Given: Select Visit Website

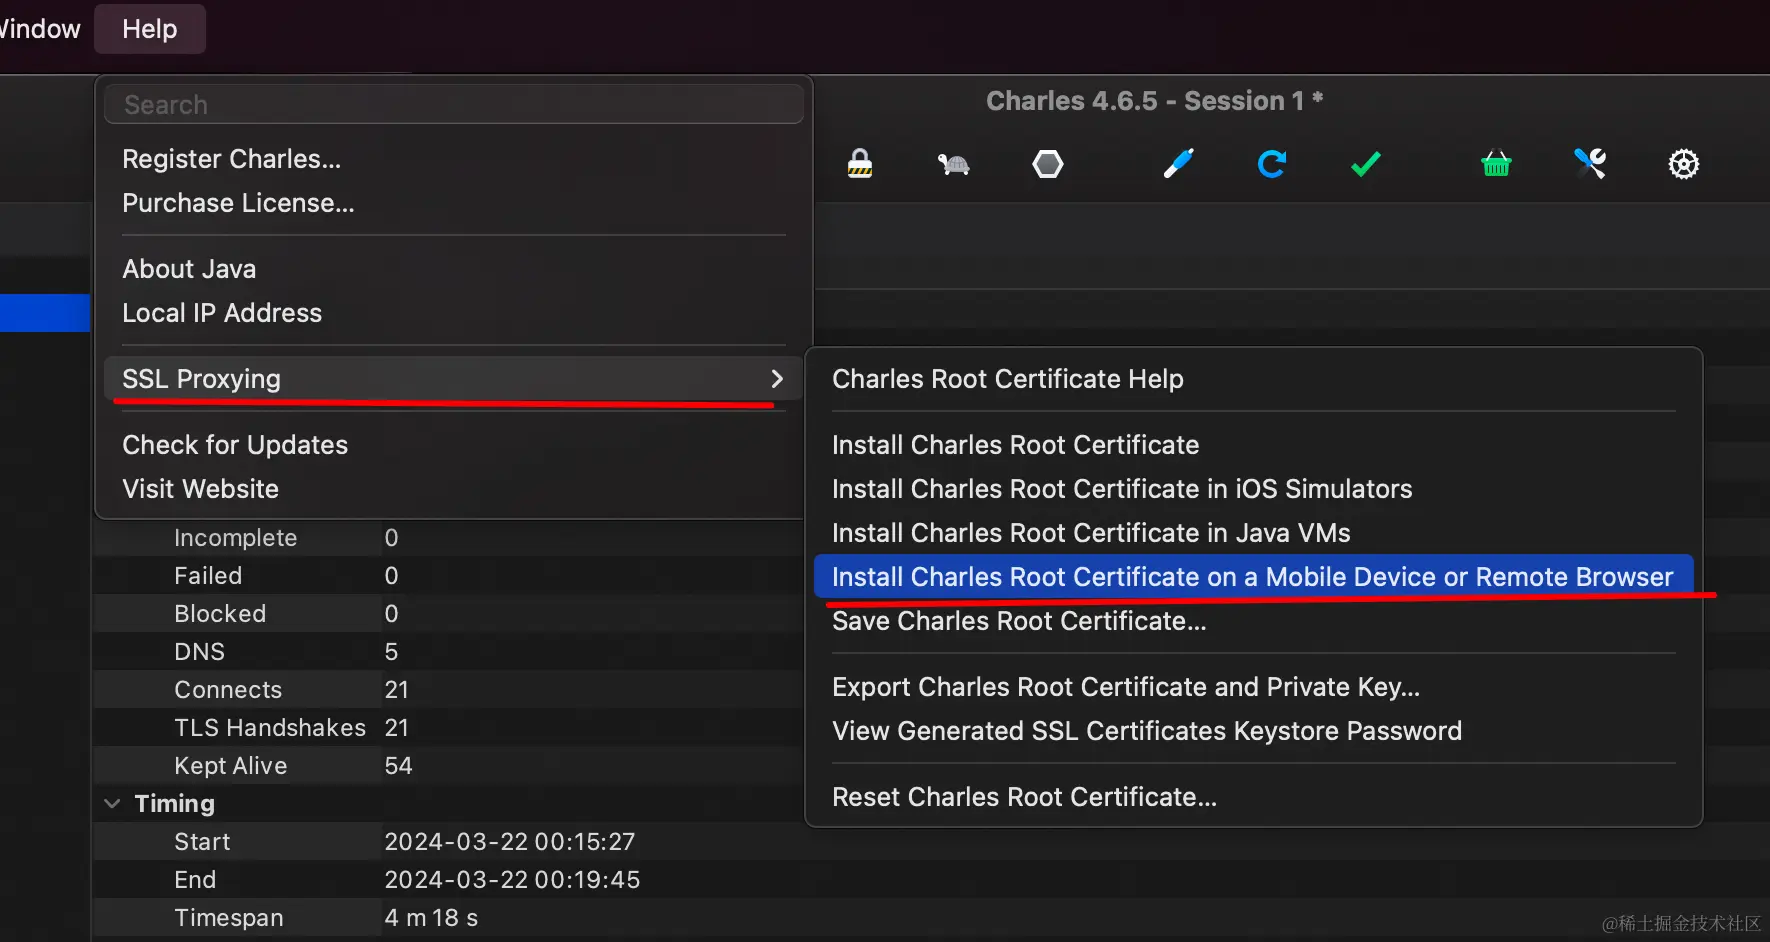Looking at the screenshot, I should (x=454, y=489).
